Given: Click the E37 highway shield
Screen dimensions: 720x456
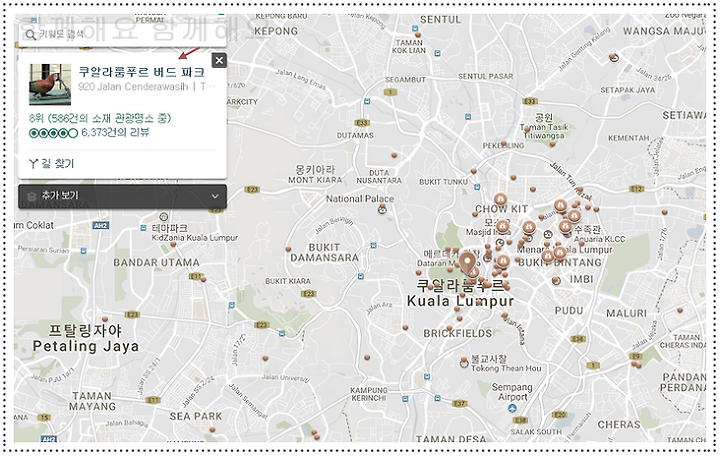Looking at the screenshot, I should click(x=459, y=404).
